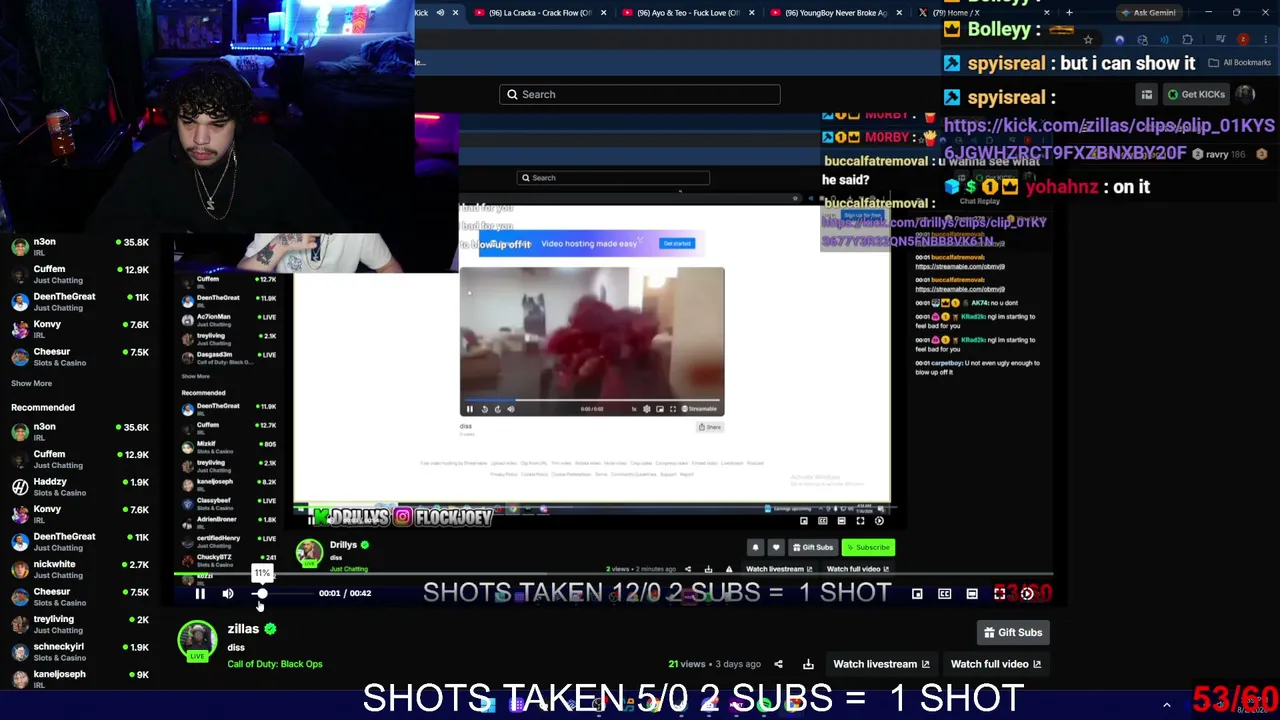Open mini-player on the main 00:42 clip

917,594
